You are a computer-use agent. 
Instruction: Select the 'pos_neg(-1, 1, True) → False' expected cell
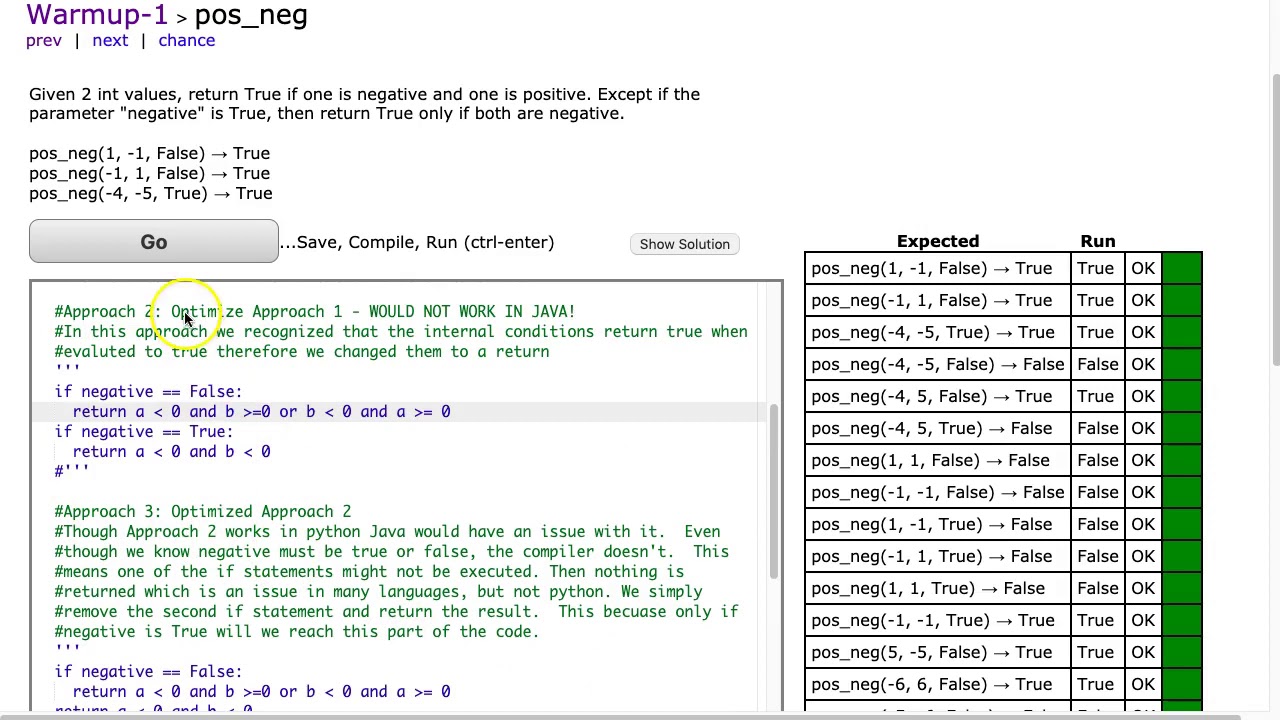tap(937, 556)
